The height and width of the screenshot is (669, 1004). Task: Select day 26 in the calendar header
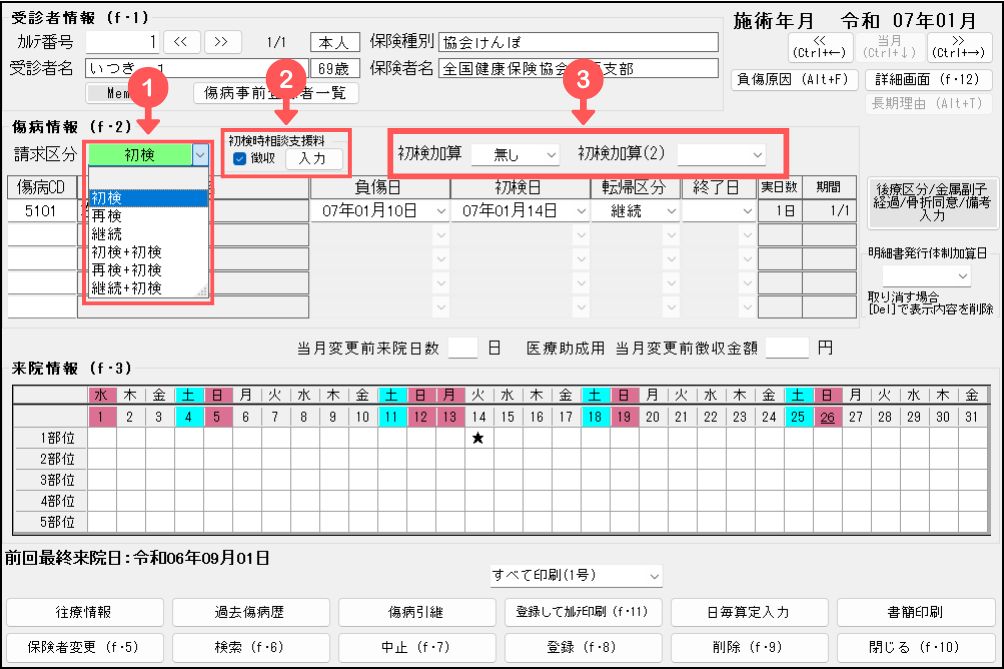click(827, 415)
